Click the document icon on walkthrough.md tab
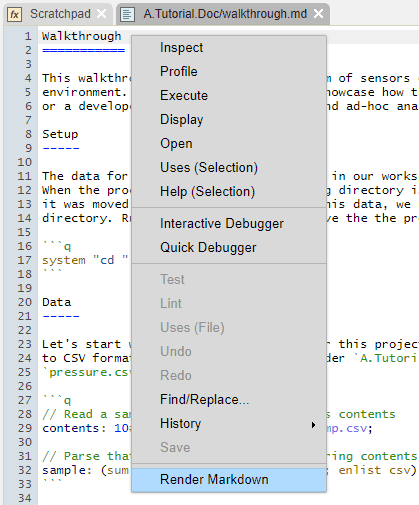The width and height of the screenshot is (419, 505). pyautogui.click(x=127, y=14)
